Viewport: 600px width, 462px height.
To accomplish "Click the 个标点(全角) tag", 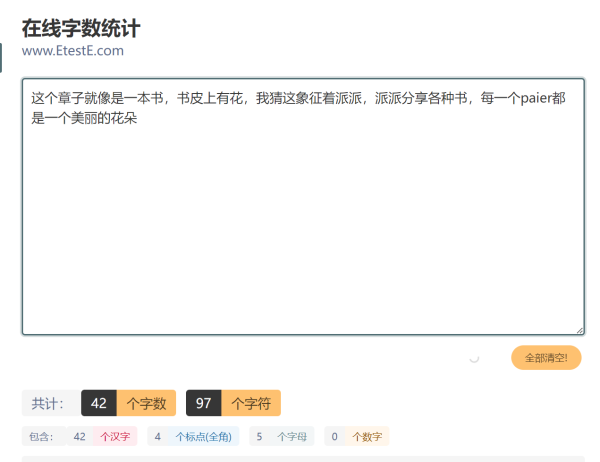I will click(204, 436).
